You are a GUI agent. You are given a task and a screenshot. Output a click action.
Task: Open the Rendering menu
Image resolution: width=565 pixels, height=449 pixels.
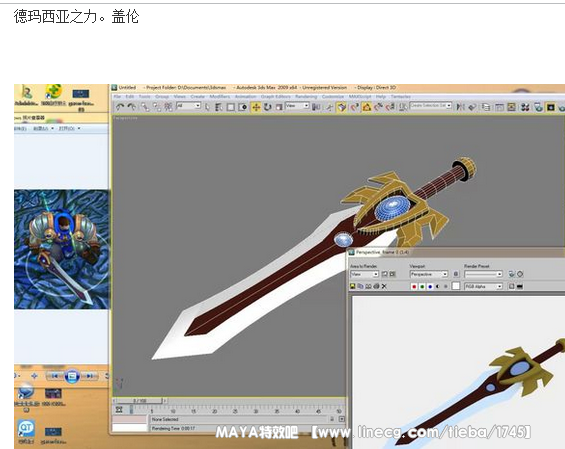tap(306, 97)
